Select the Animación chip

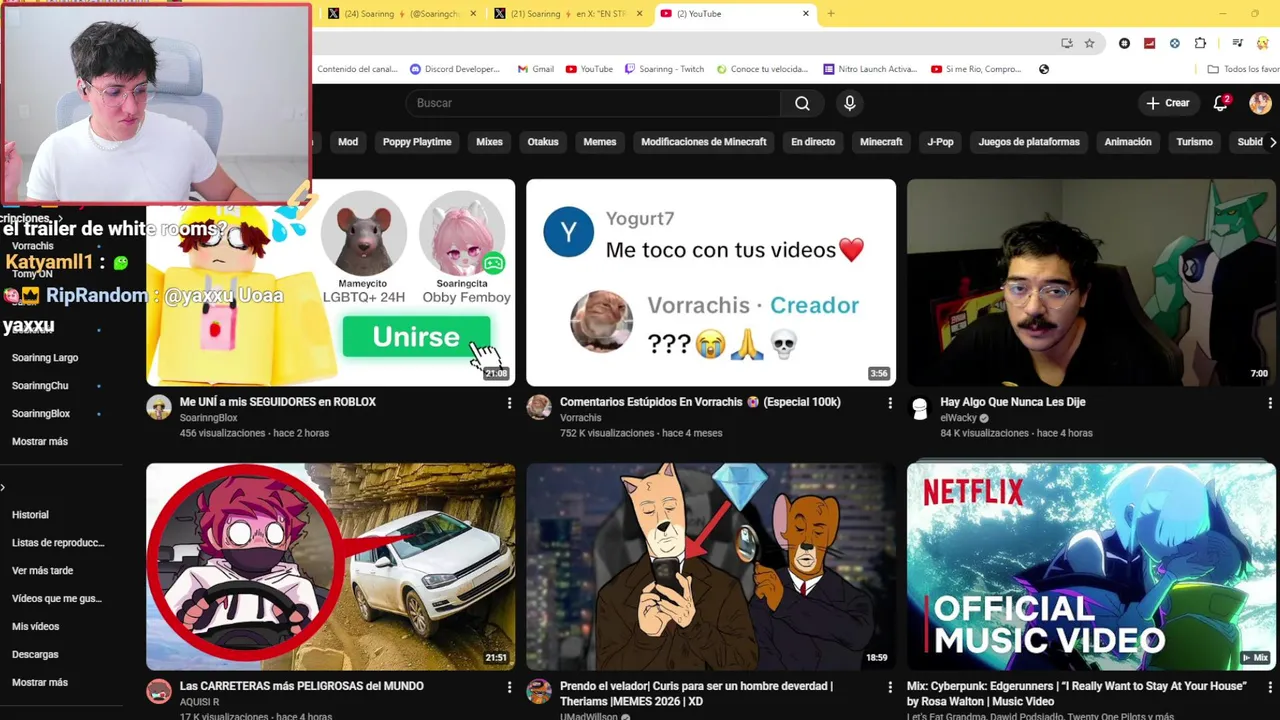1128,142
